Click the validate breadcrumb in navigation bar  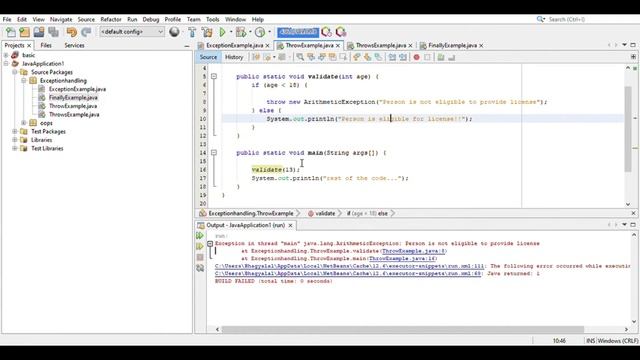325,213
